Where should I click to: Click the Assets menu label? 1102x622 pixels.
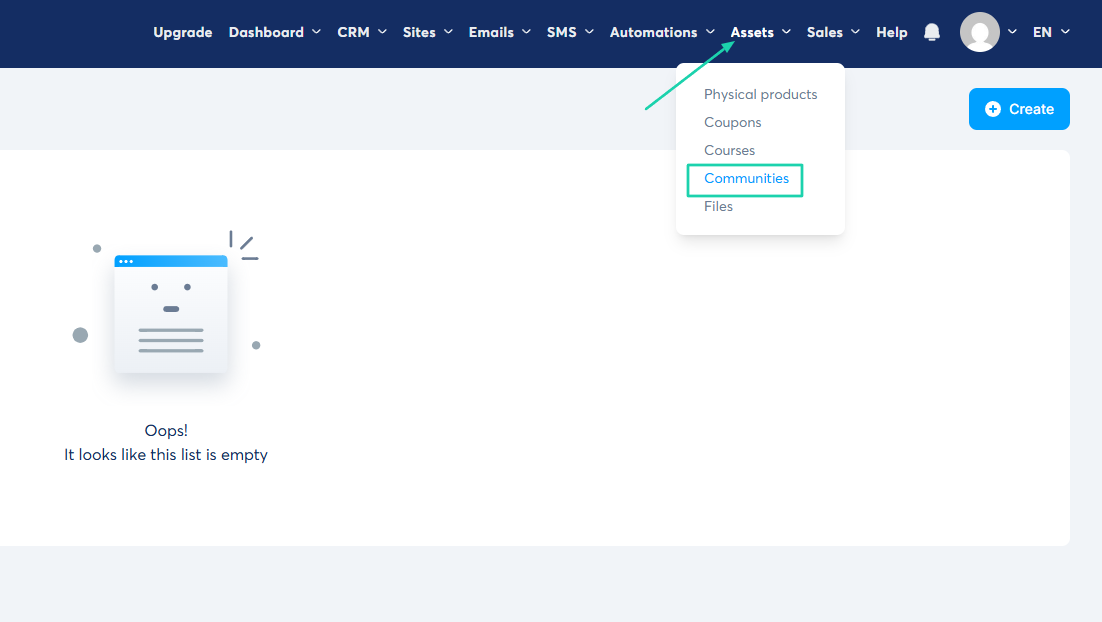[x=752, y=32]
